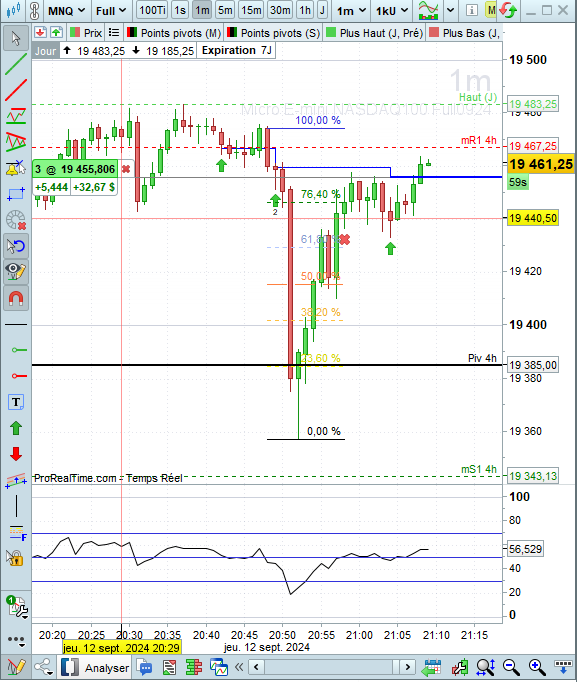Click the zoom out magnifier
Screen dimensions: 577x682
[x=511, y=667]
